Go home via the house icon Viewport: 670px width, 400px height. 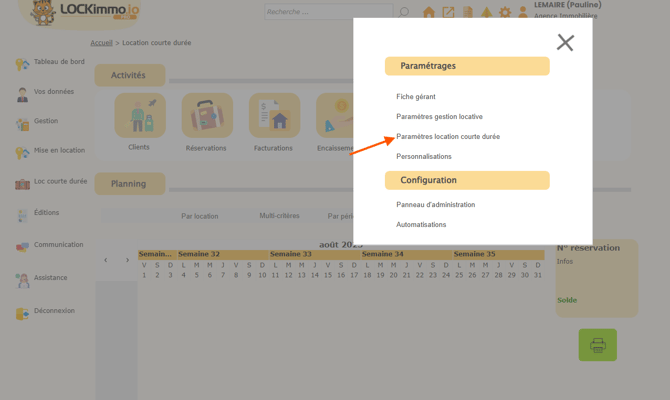pos(429,12)
